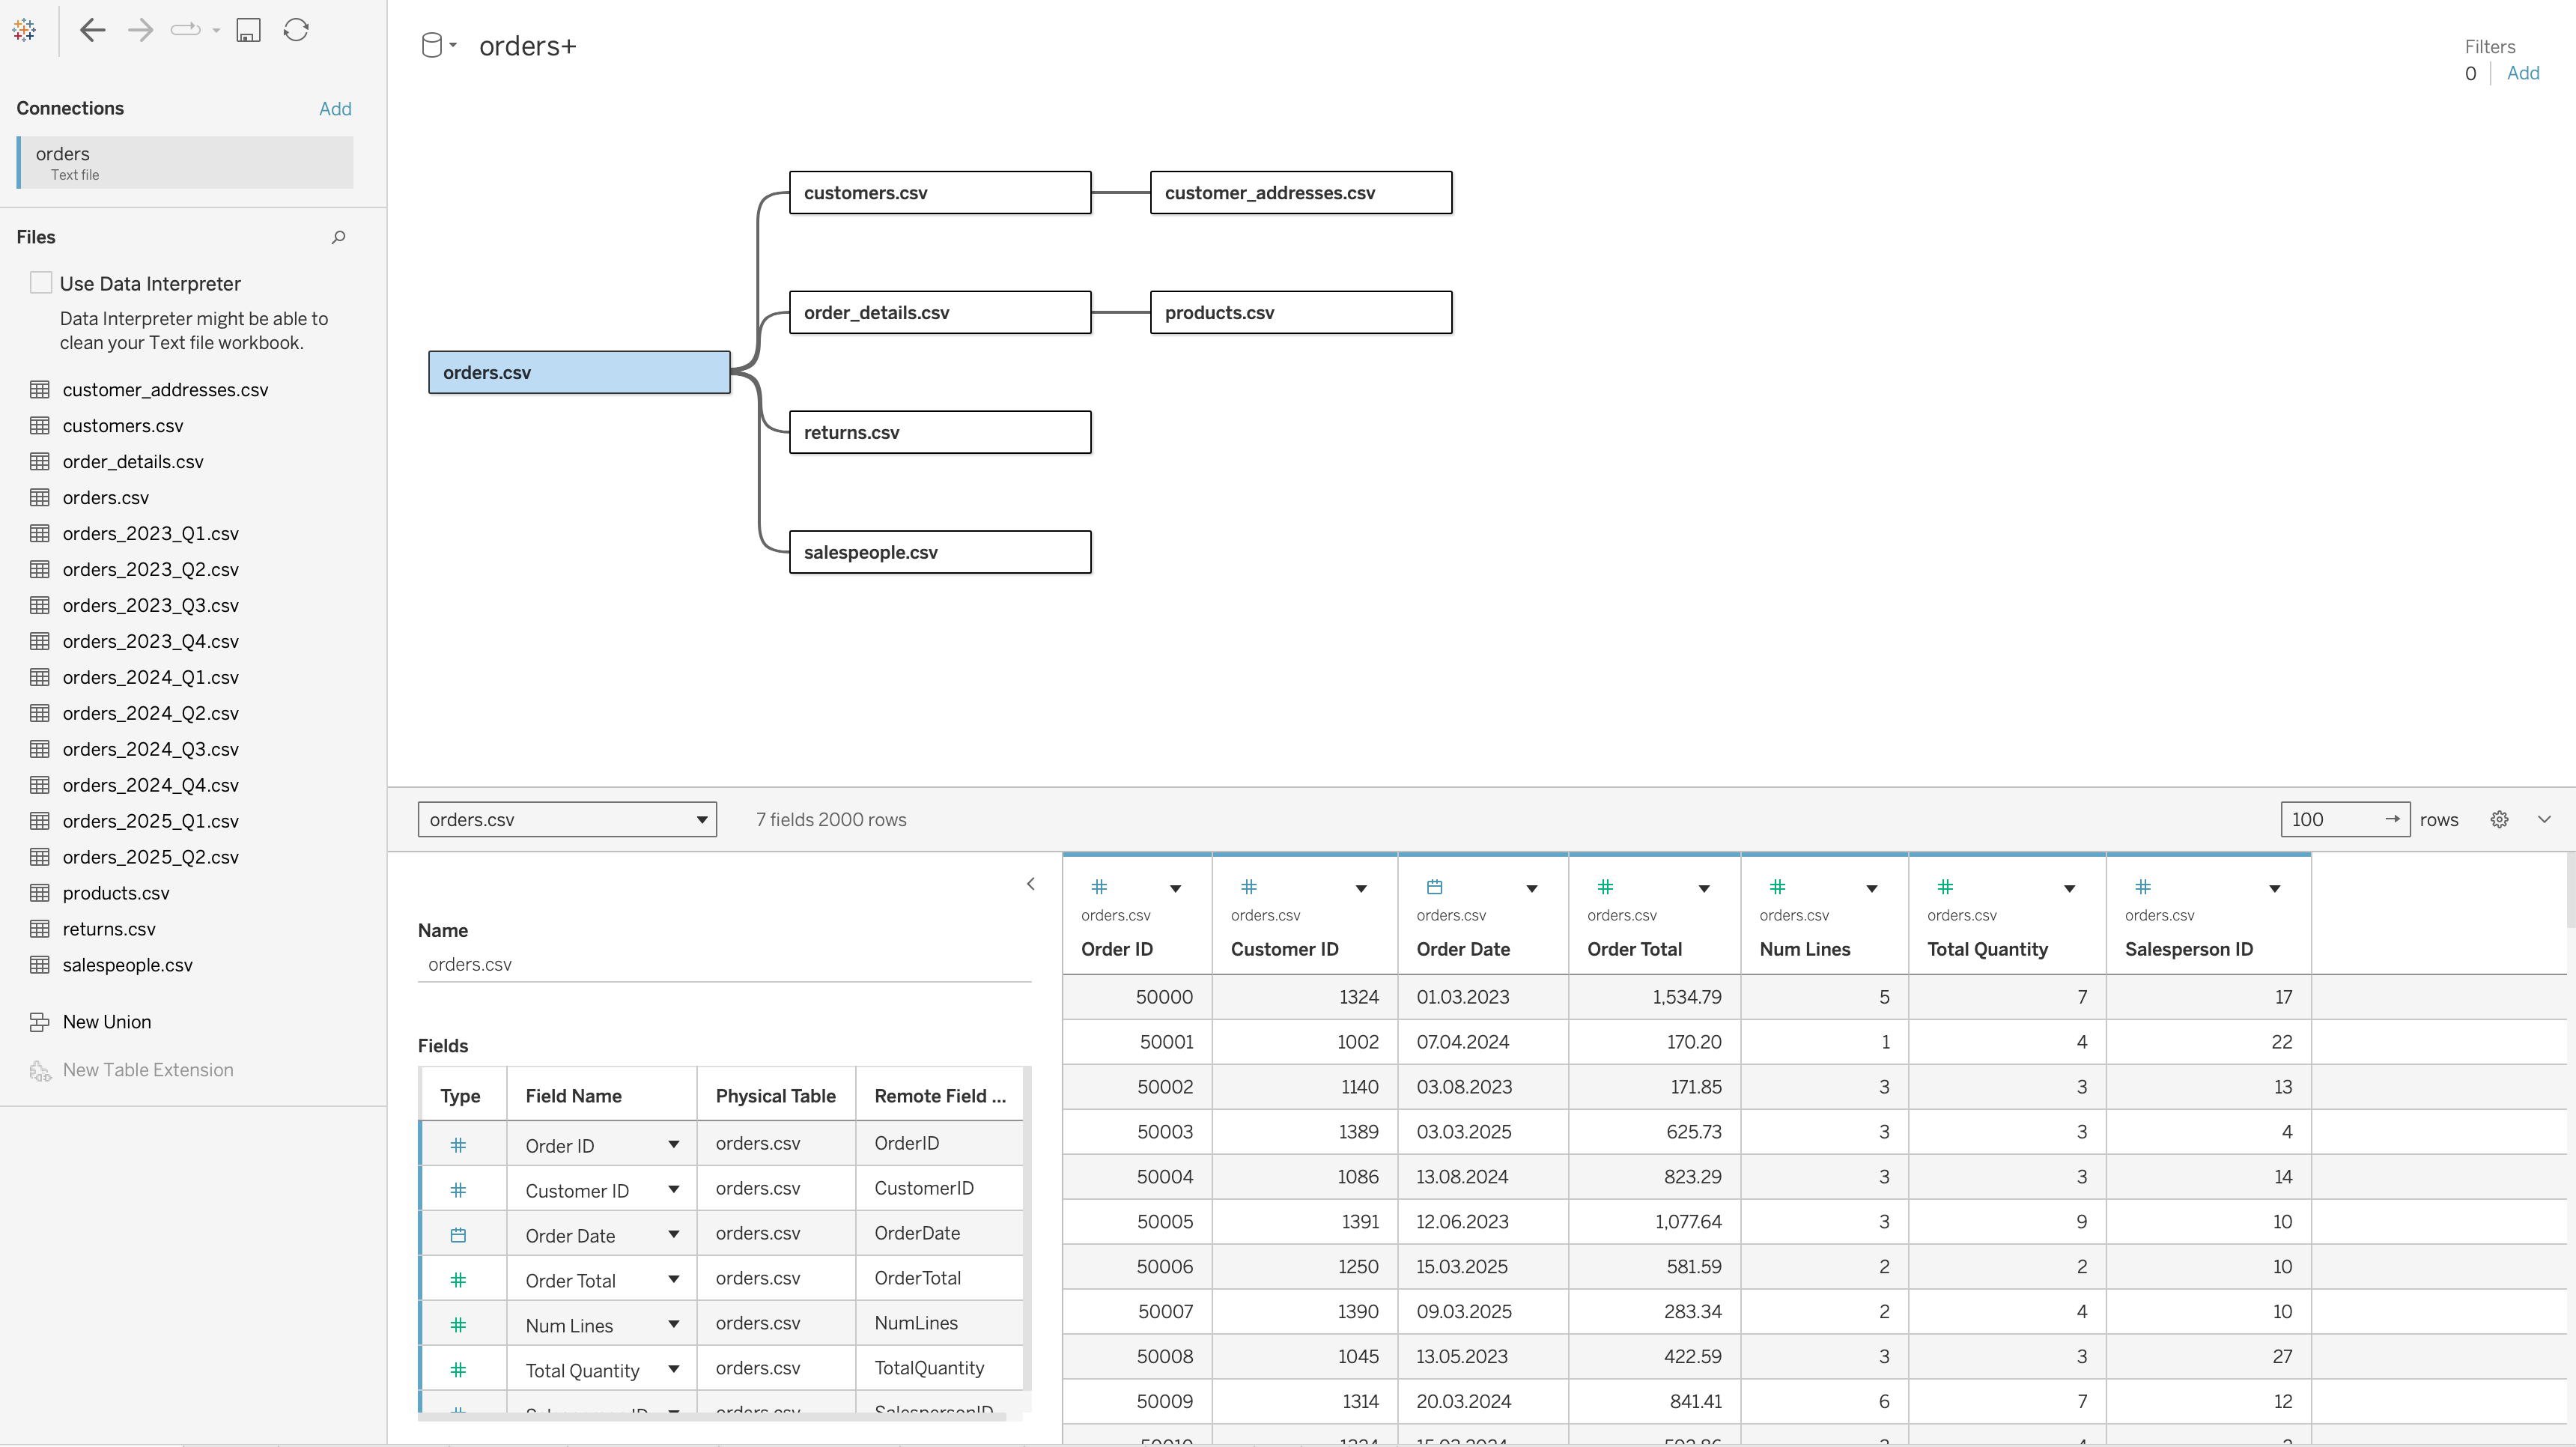The height and width of the screenshot is (1447, 2576).
Task: Add a new connection
Action: (x=335, y=108)
